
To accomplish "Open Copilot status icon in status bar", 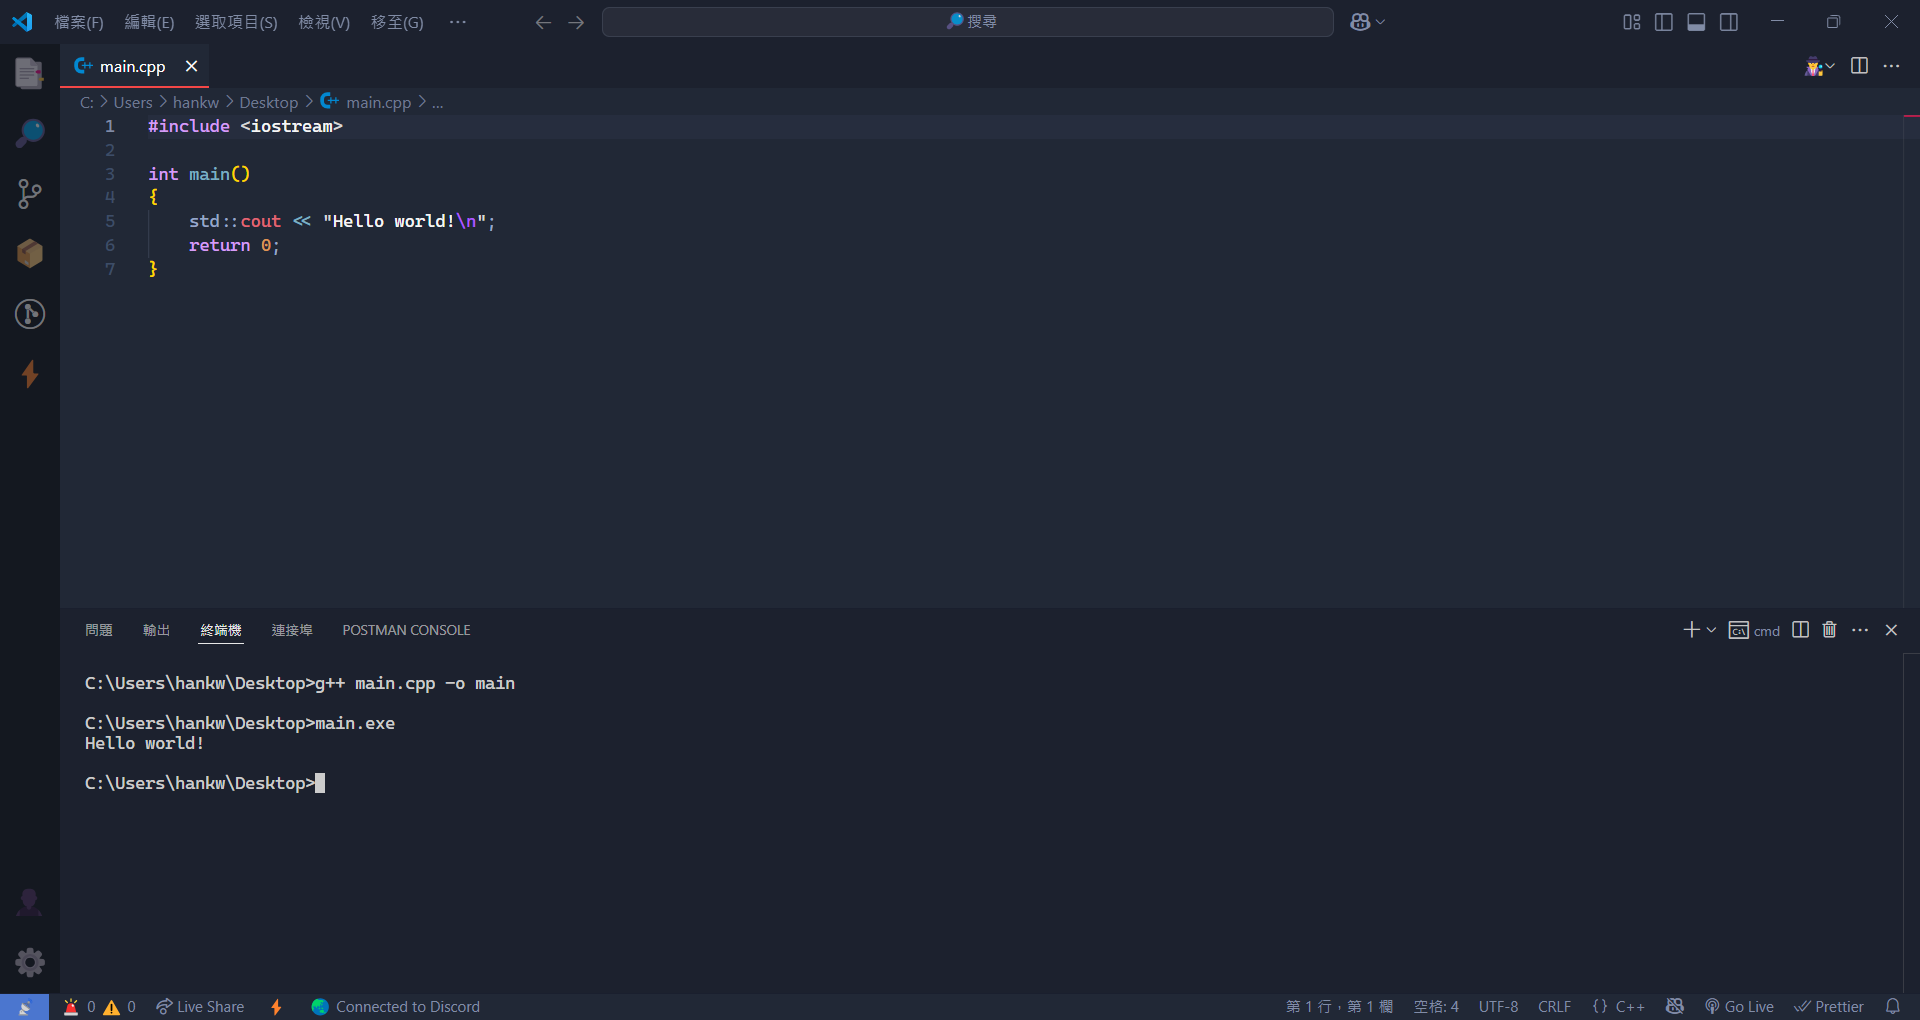I will pos(1675,1007).
